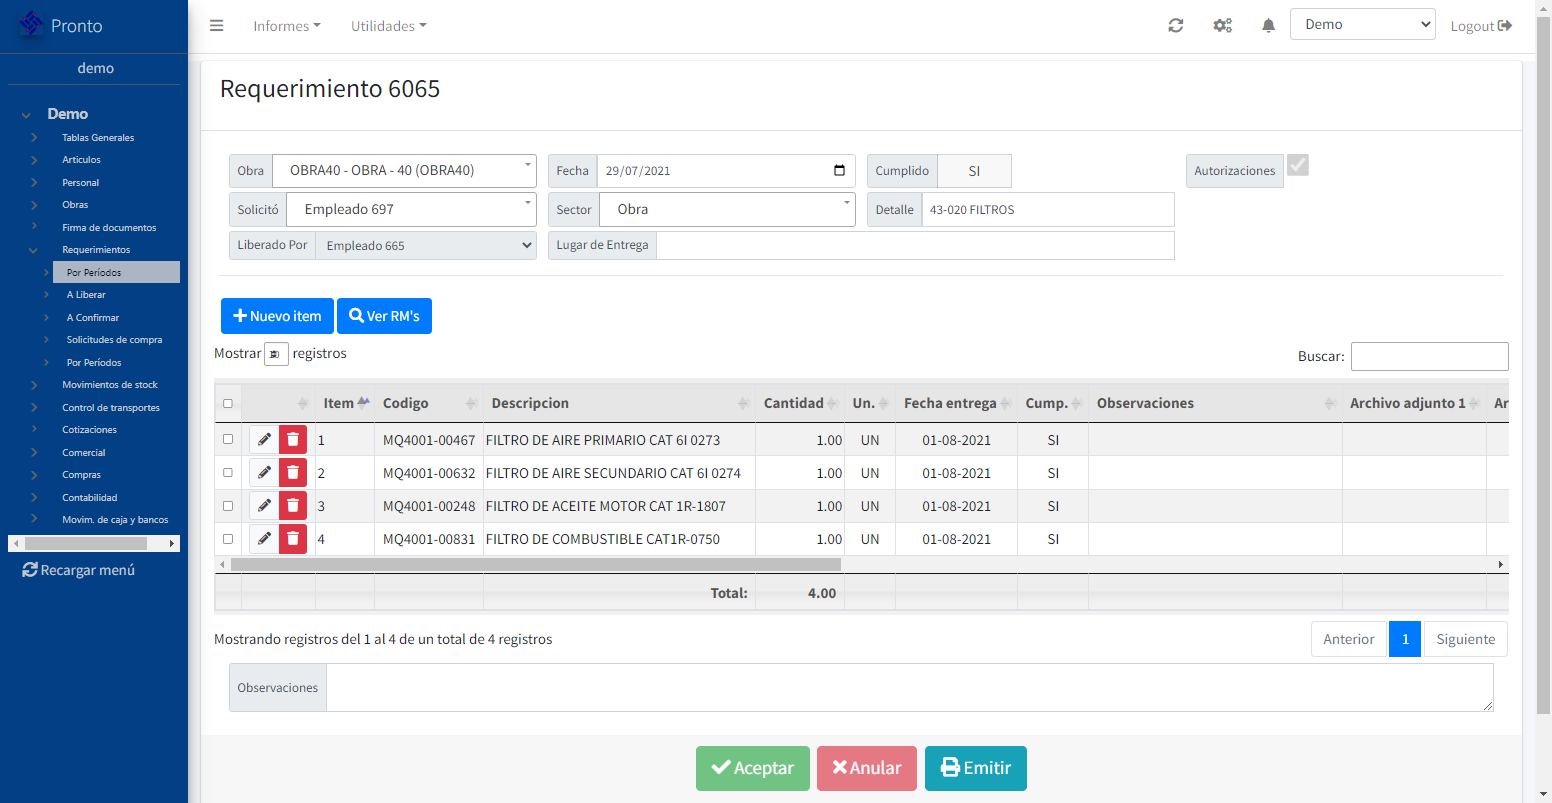
Task: Edit item 1 with the pencil icon
Action: 264,440
